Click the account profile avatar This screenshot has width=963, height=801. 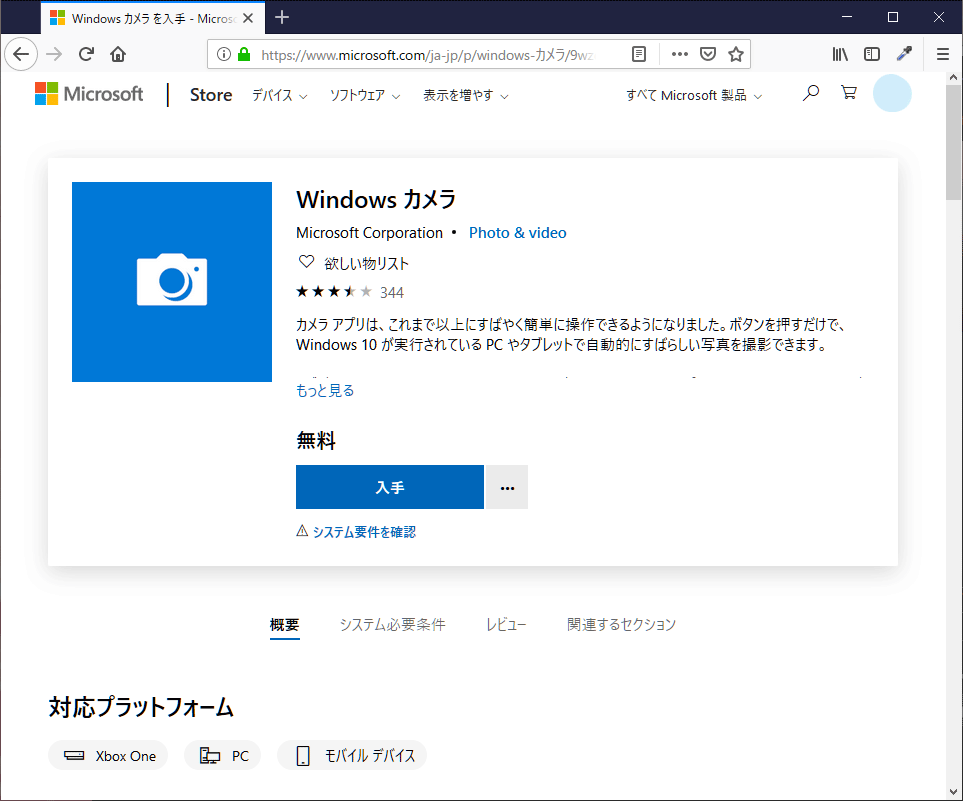892,93
